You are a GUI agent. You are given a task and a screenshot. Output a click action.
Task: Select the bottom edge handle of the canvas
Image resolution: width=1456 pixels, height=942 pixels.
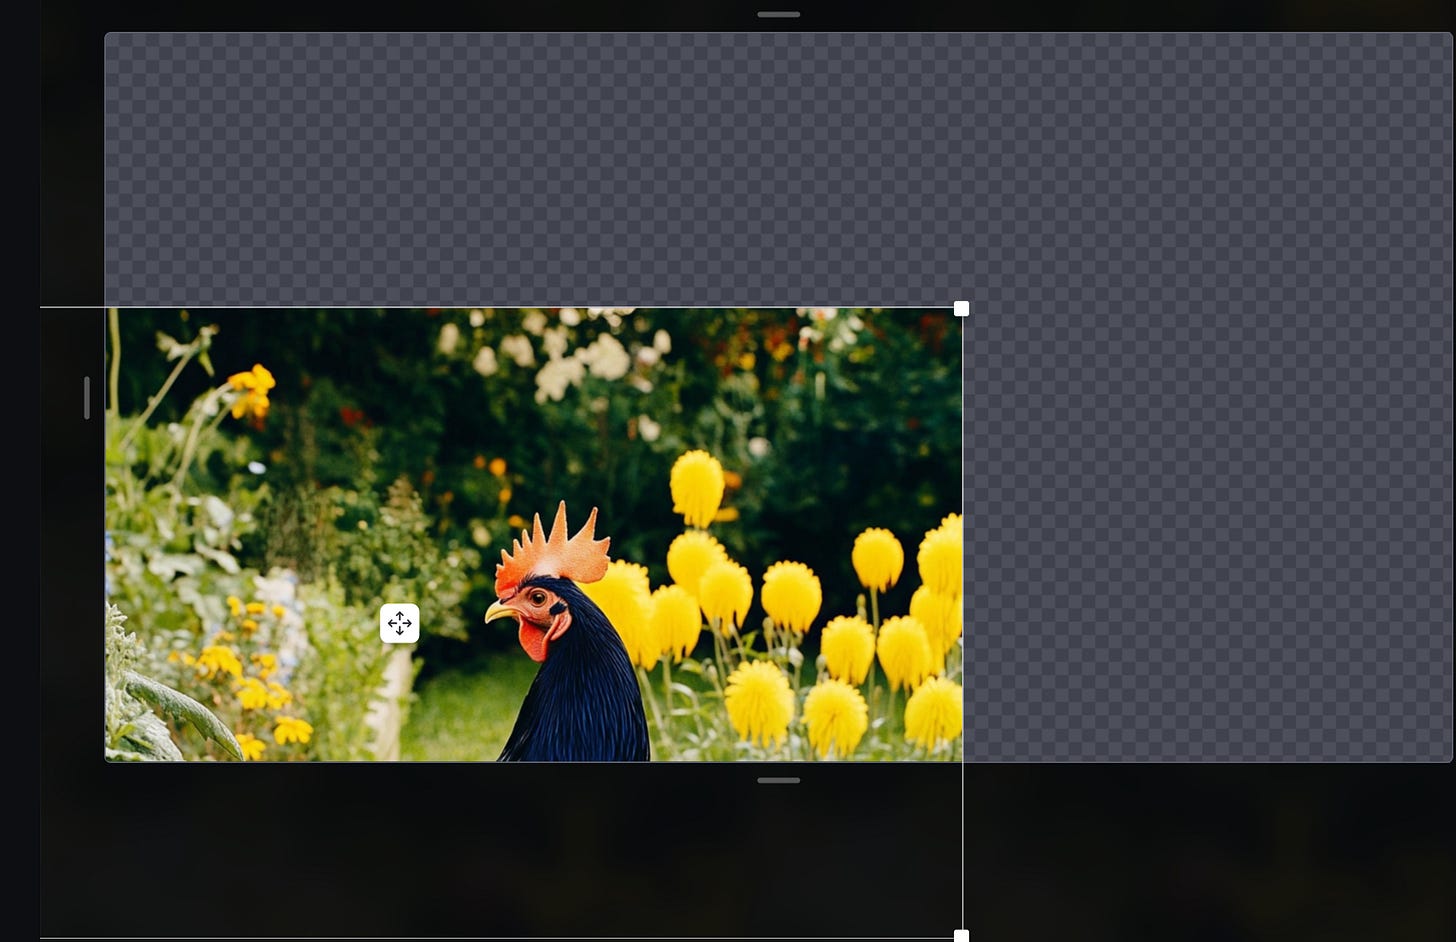tap(778, 780)
